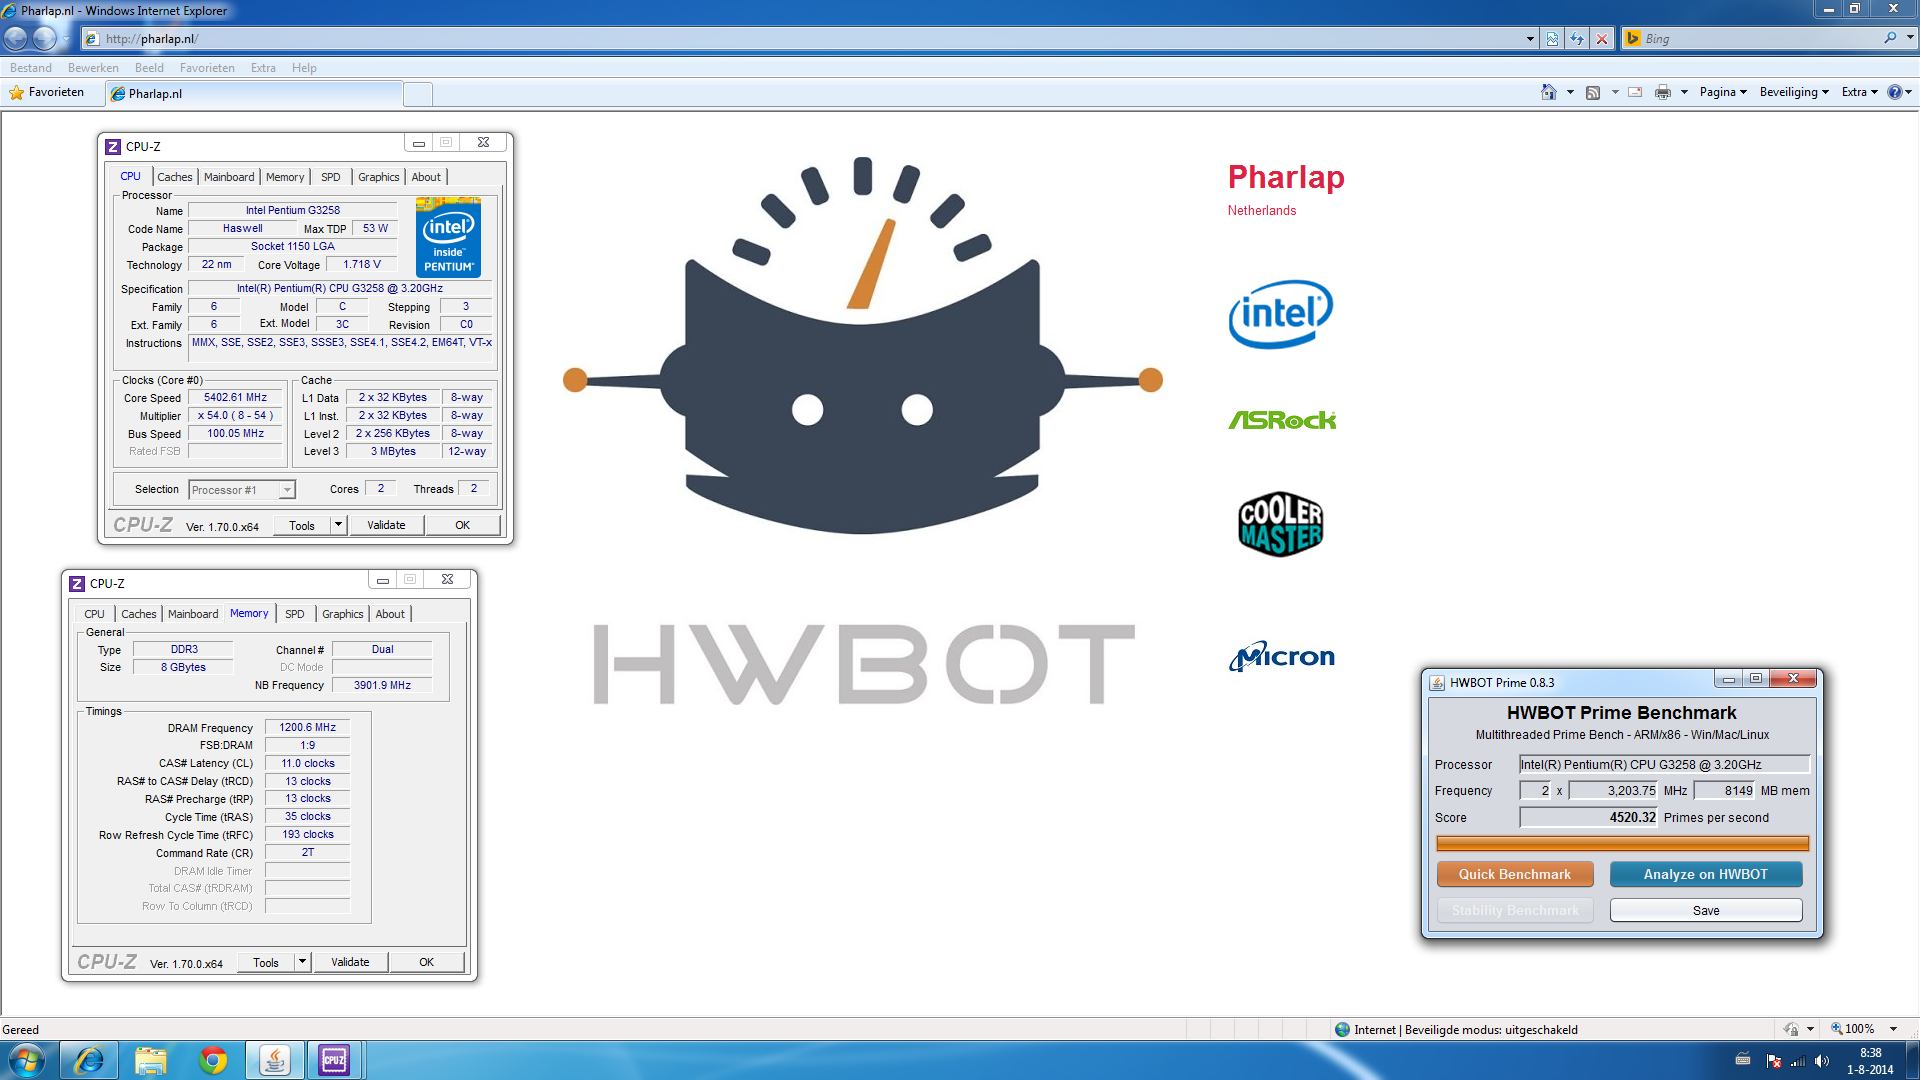Click the Bing search magnifier icon
Image resolution: width=1920 pixels, height=1080 pixels.
point(1889,38)
